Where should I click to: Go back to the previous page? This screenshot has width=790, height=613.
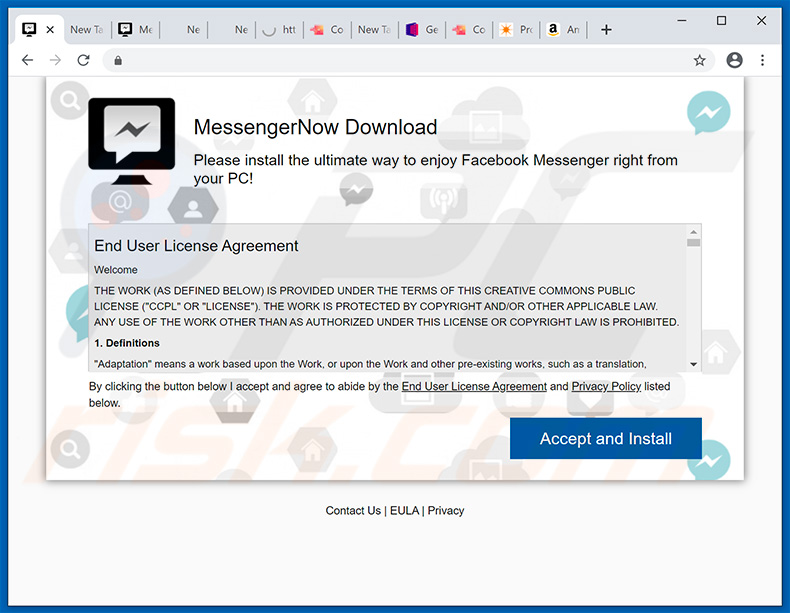coord(27,60)
